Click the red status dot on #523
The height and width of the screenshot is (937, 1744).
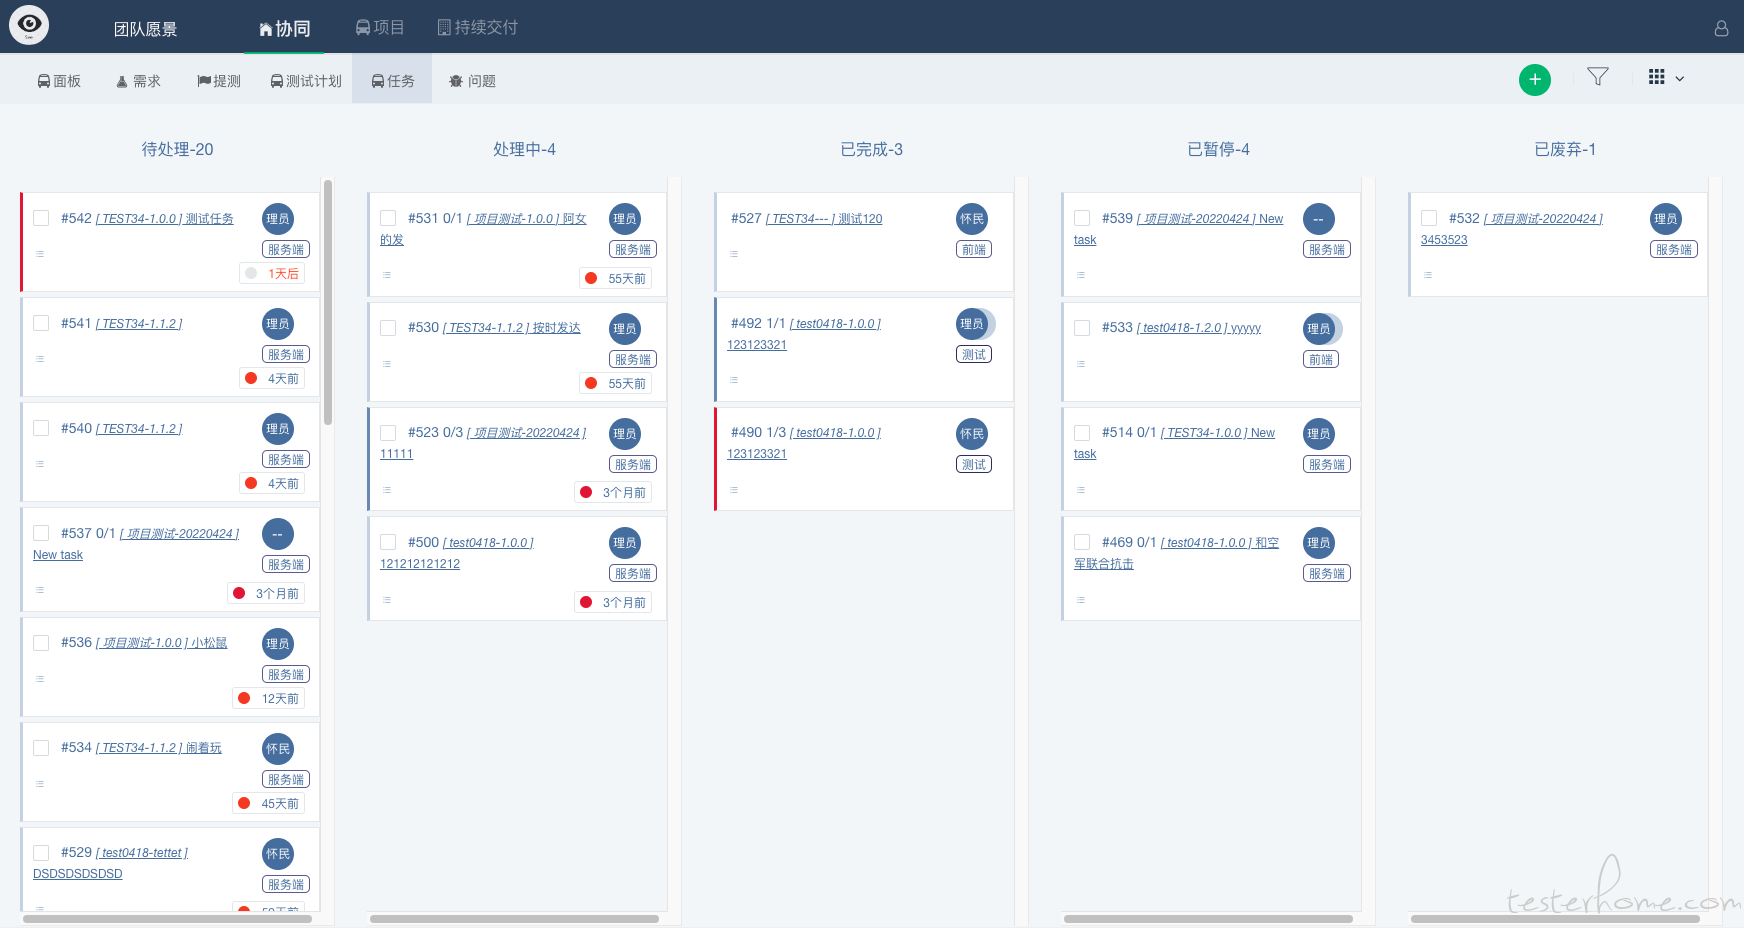click(586, 492)
